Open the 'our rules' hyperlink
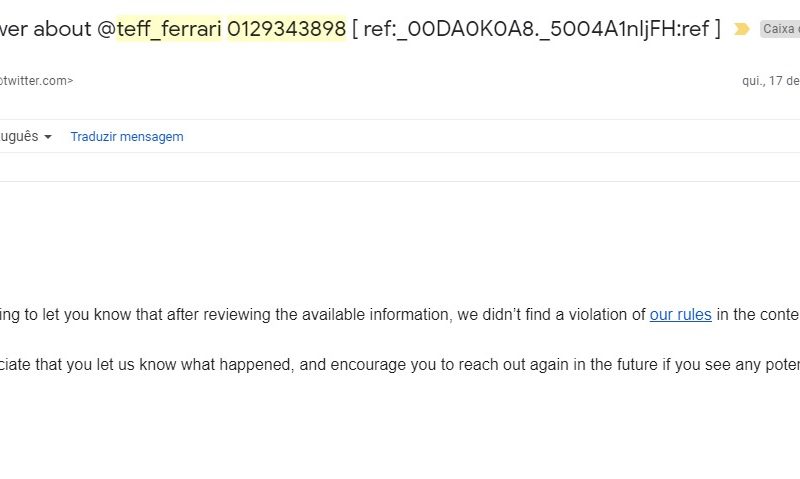 coord(680,314)
